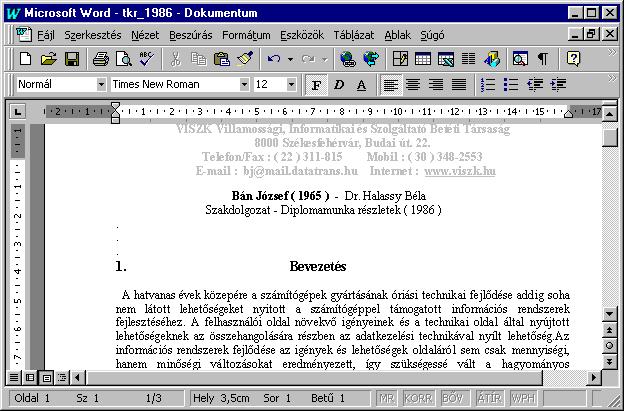624x411 pixels.
Task: Toggle bold formatting F button
Action: pos(316,85)
